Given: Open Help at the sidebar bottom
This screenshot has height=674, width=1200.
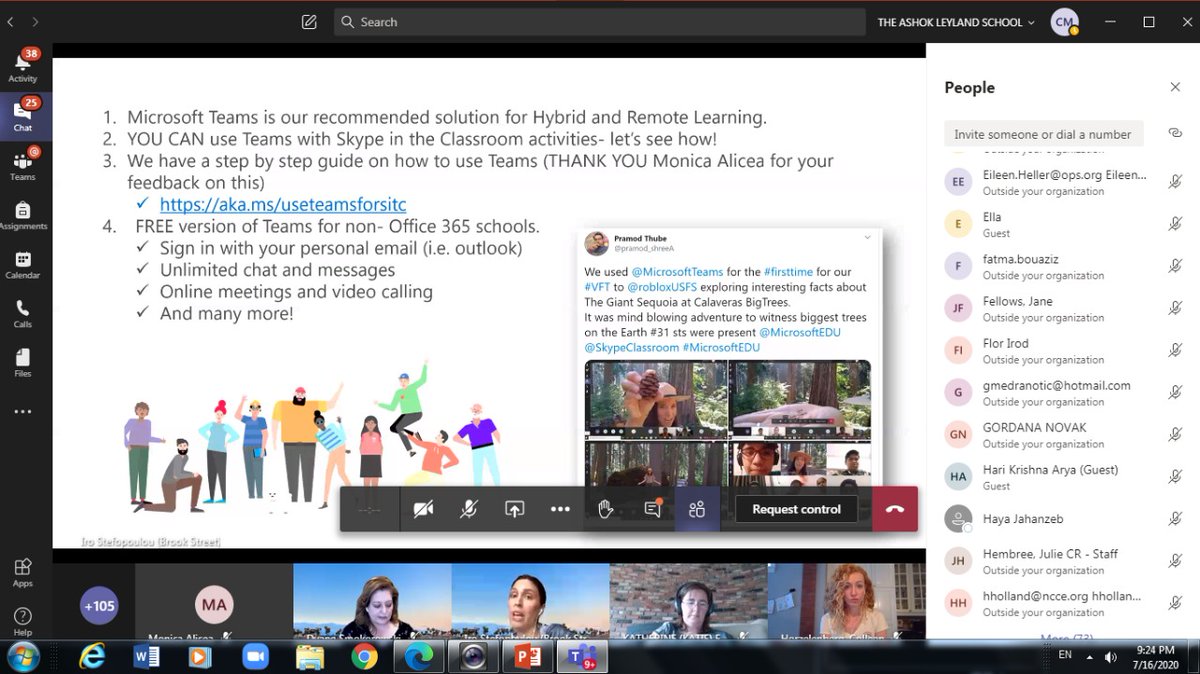Looking at the screenshot, I should [x=23, y=620].
